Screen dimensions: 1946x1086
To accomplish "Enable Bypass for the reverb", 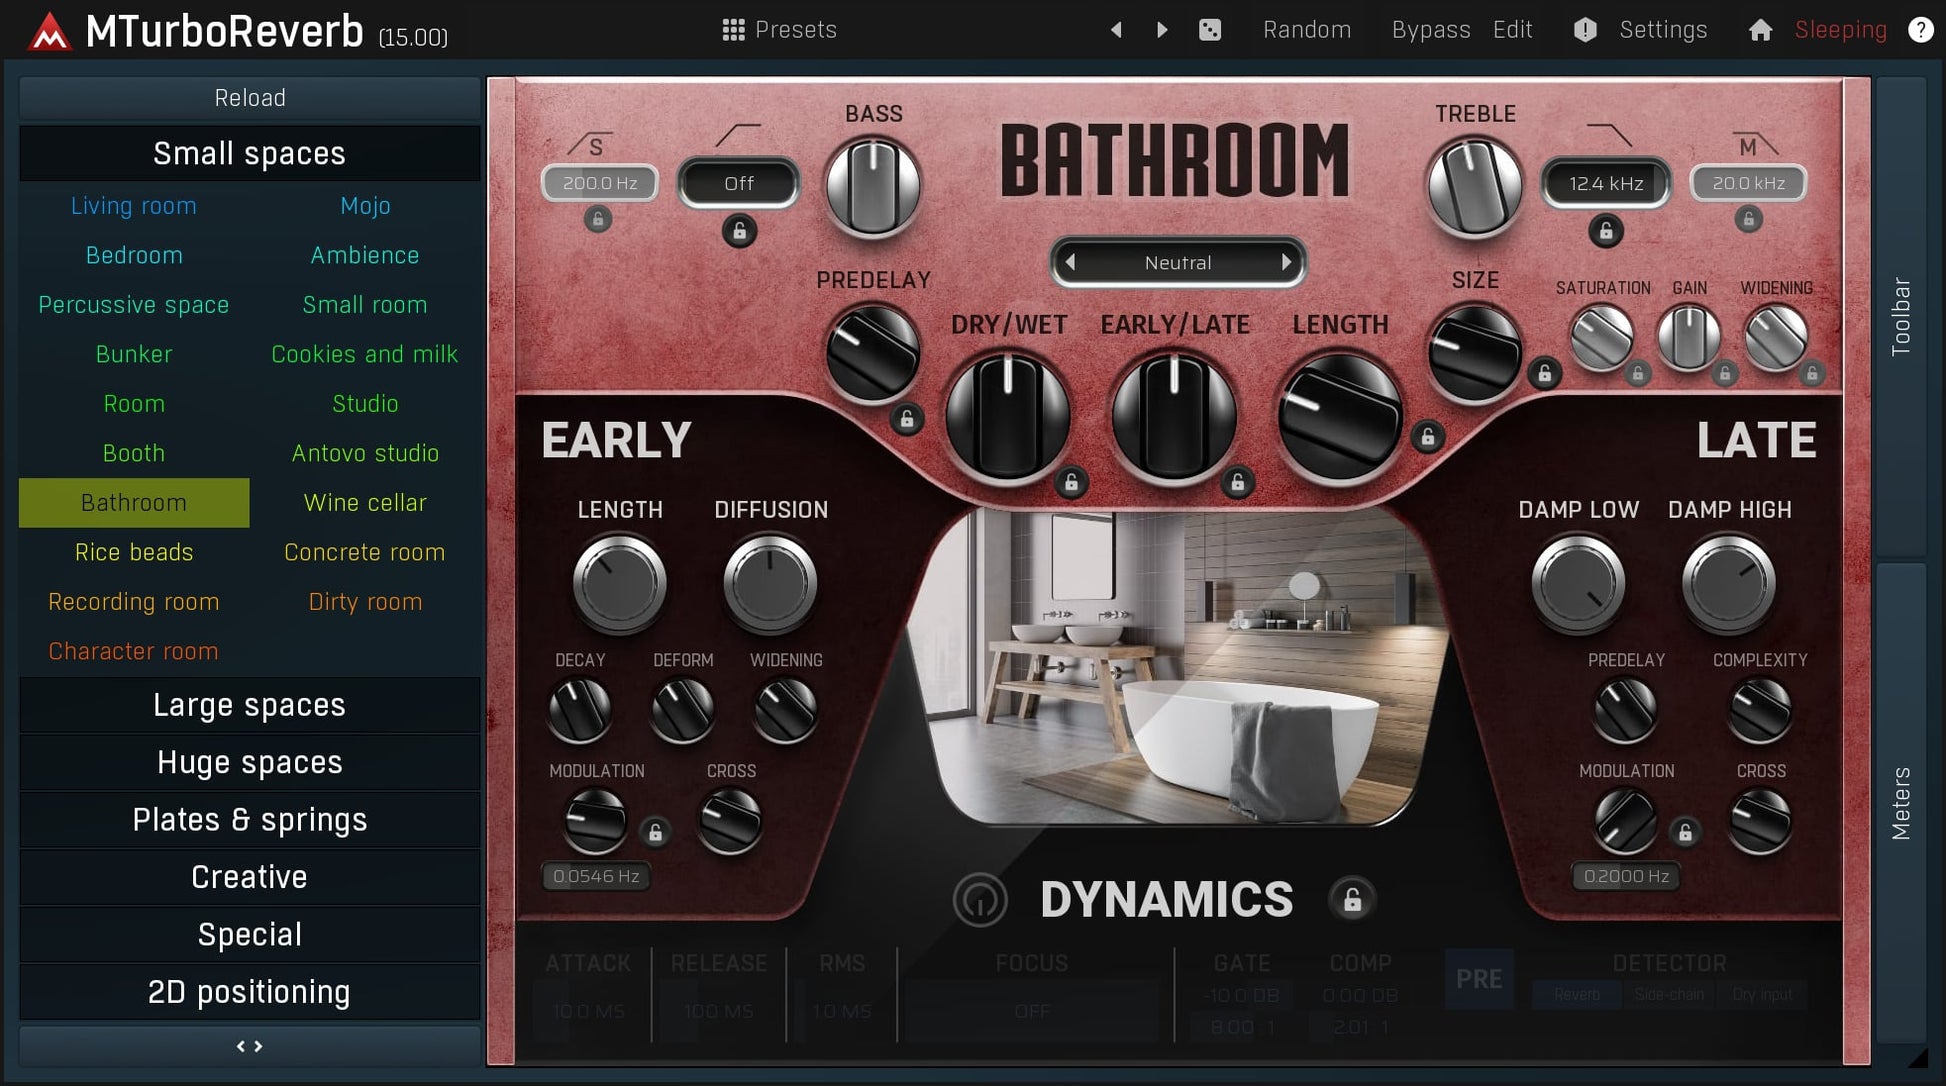I will click(x=1429, y=29).
